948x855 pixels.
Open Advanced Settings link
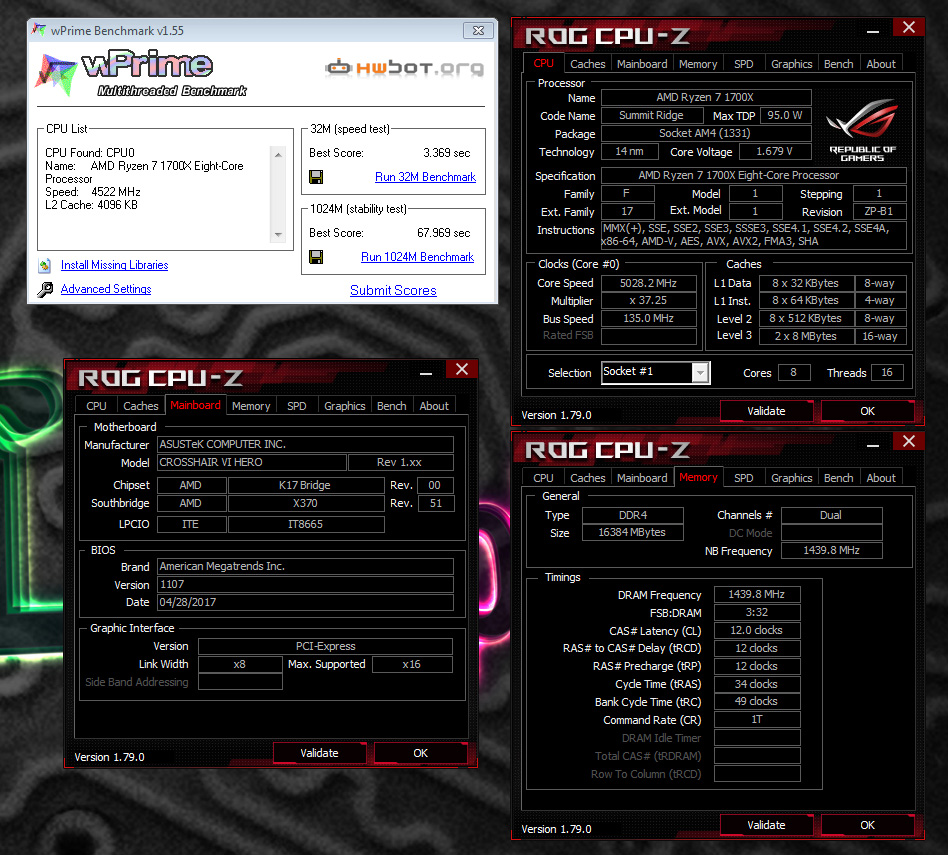point(106,289)
